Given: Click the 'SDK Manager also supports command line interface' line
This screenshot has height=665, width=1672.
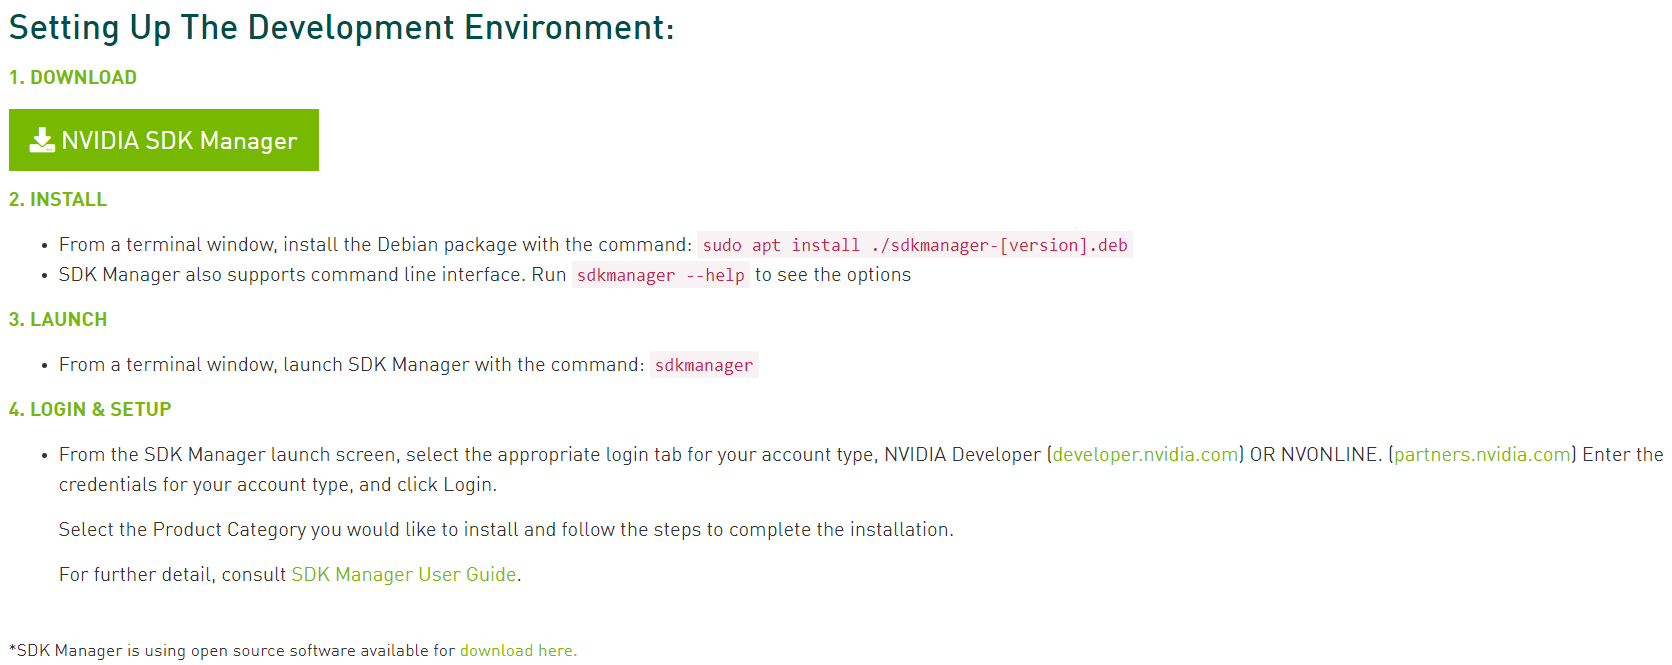Looking at the screenshot, I should pyautogui.click(x=485, y=274).
